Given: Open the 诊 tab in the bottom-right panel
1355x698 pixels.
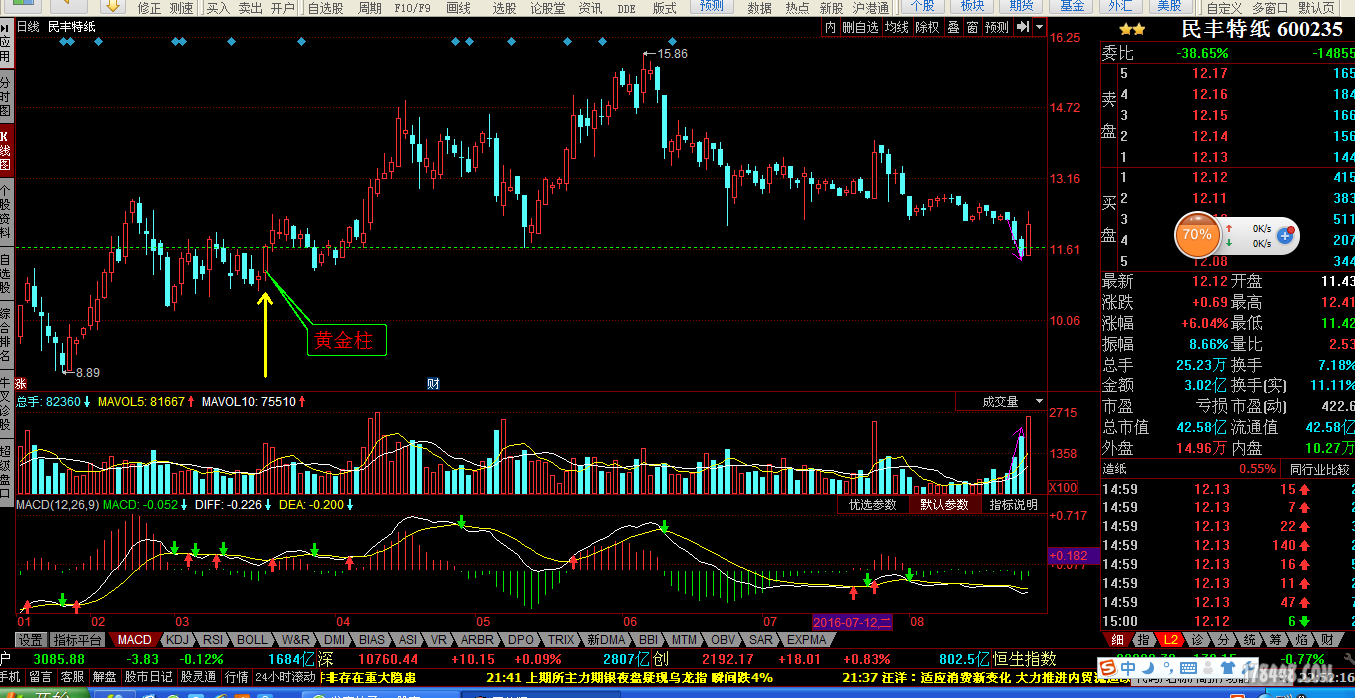Looking at the screenshot, I should 1197,639.
